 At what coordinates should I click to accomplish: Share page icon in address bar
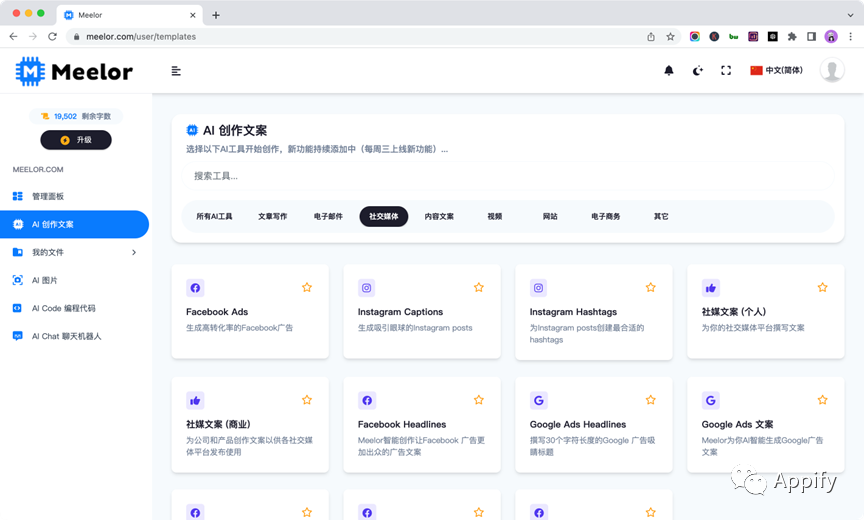pos(651,36)
